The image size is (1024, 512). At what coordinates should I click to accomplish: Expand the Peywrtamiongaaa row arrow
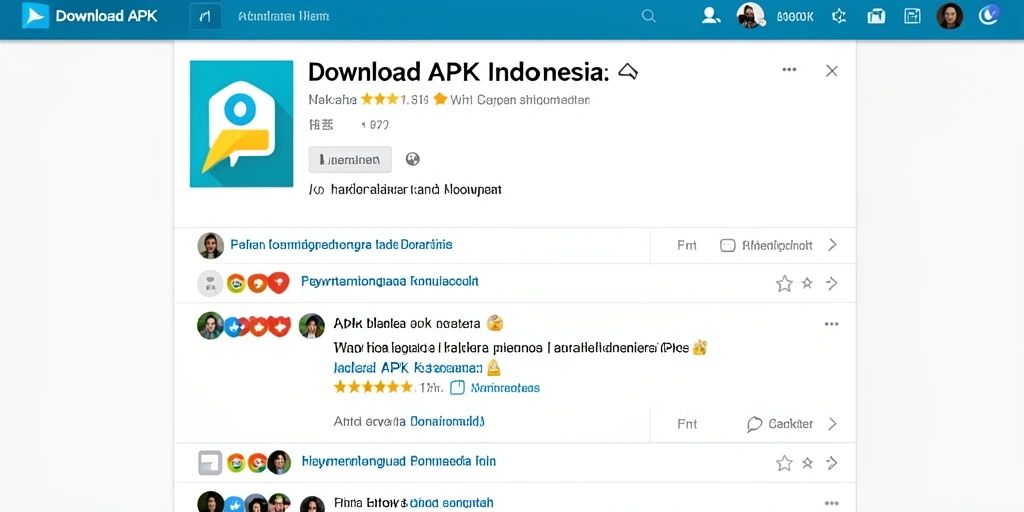[x=831, y=283]
